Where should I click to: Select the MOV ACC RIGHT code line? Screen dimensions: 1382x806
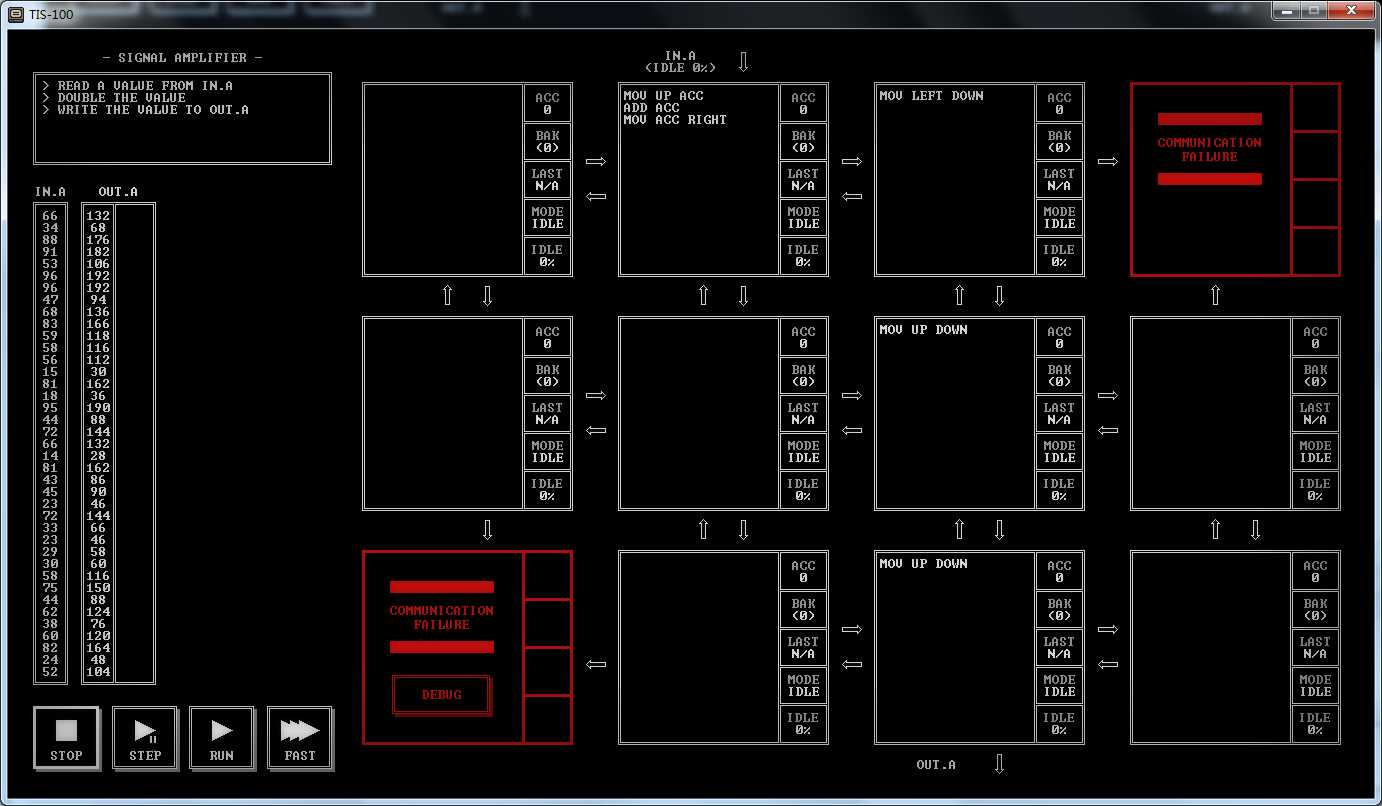675,120
